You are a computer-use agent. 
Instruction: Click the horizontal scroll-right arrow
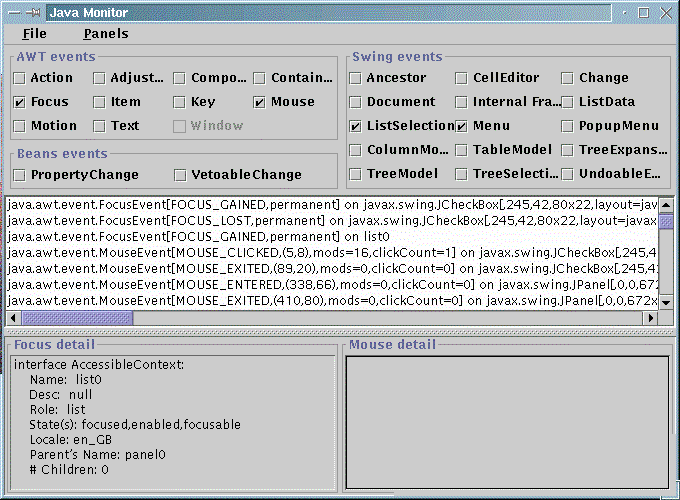tap(650, 317)
